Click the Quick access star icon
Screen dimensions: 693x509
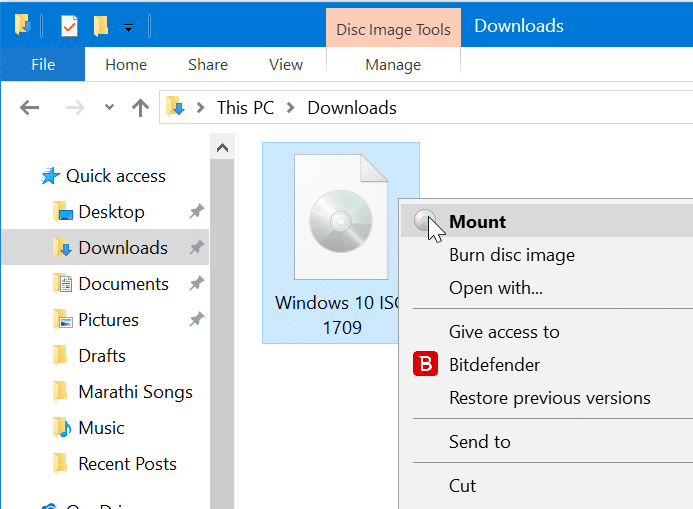pos(50,176)
